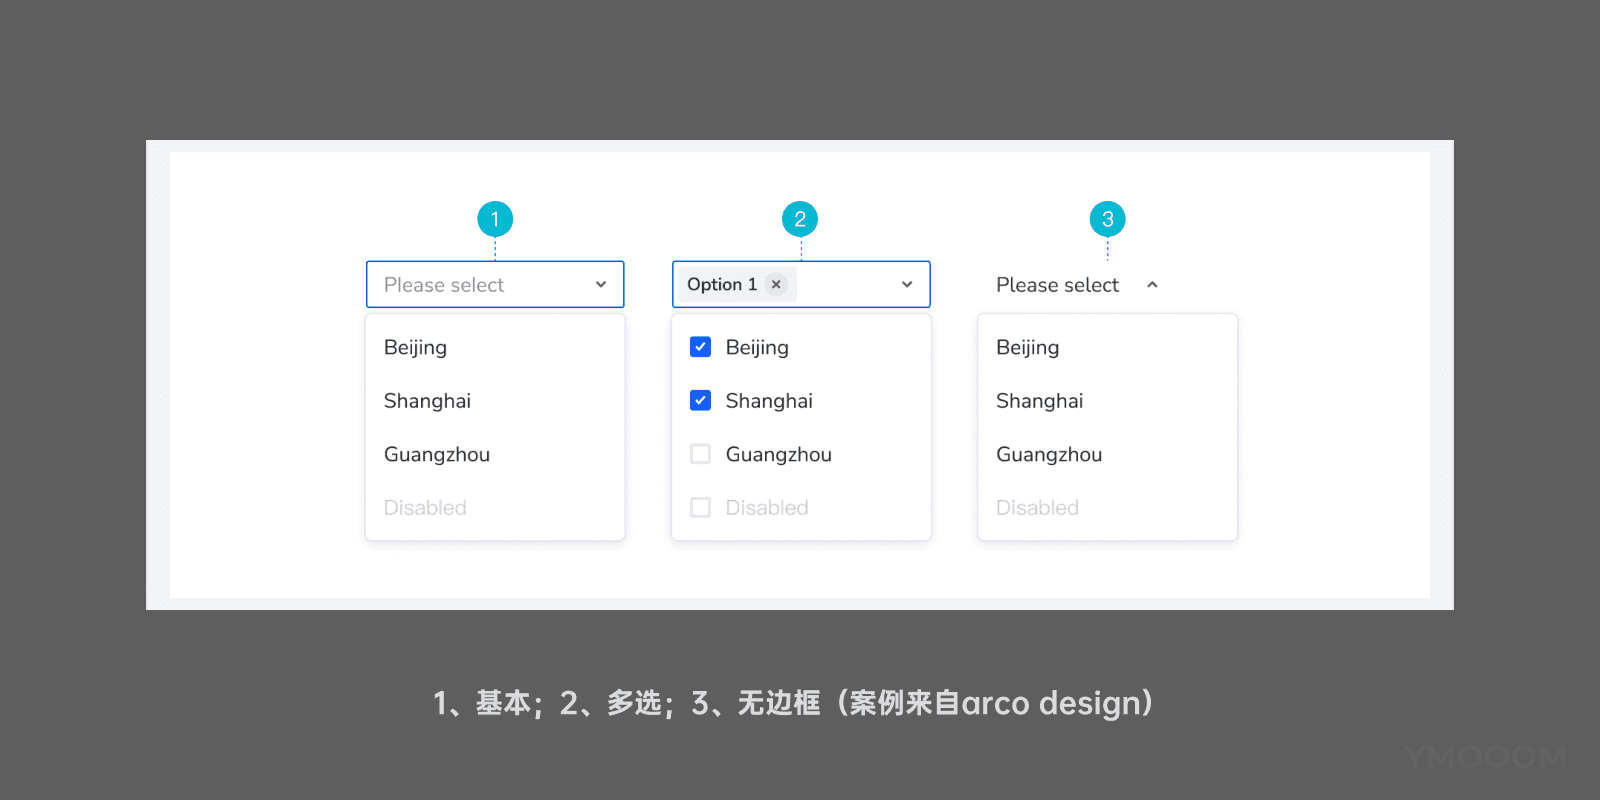Click the Shanghai text label in the multi-select list
The height and width of the screenshot is (800, 1600).
click(769, 401)
